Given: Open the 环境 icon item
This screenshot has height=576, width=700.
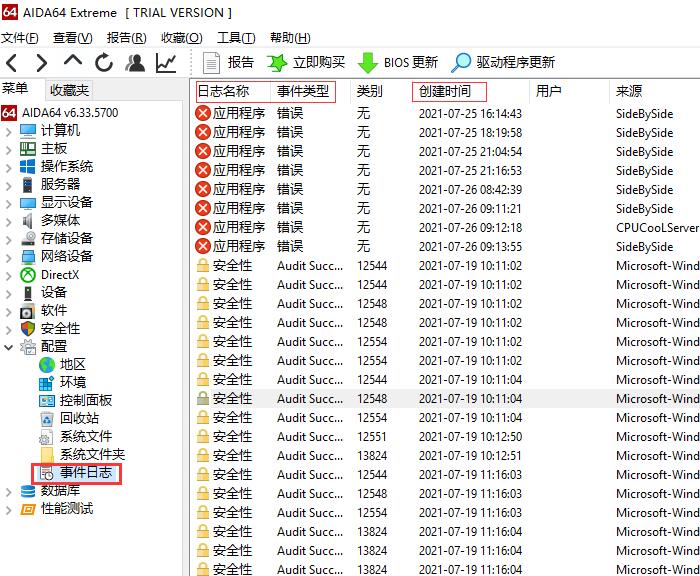Looking at the screenshot, I should (47, 383).
